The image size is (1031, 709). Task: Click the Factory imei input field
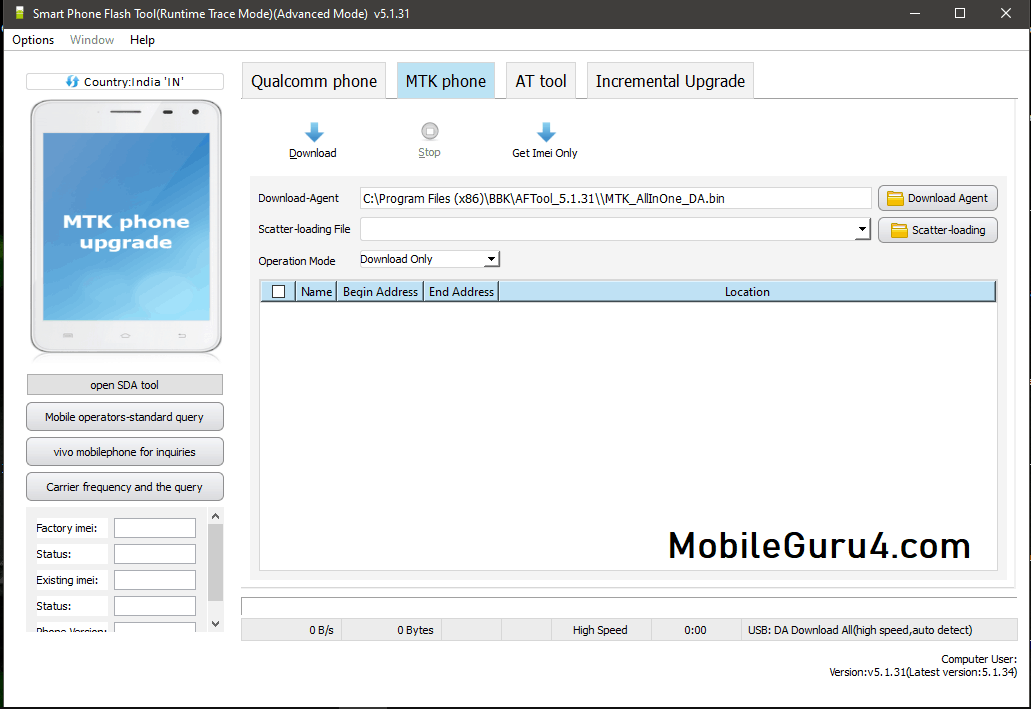(155, 527)
